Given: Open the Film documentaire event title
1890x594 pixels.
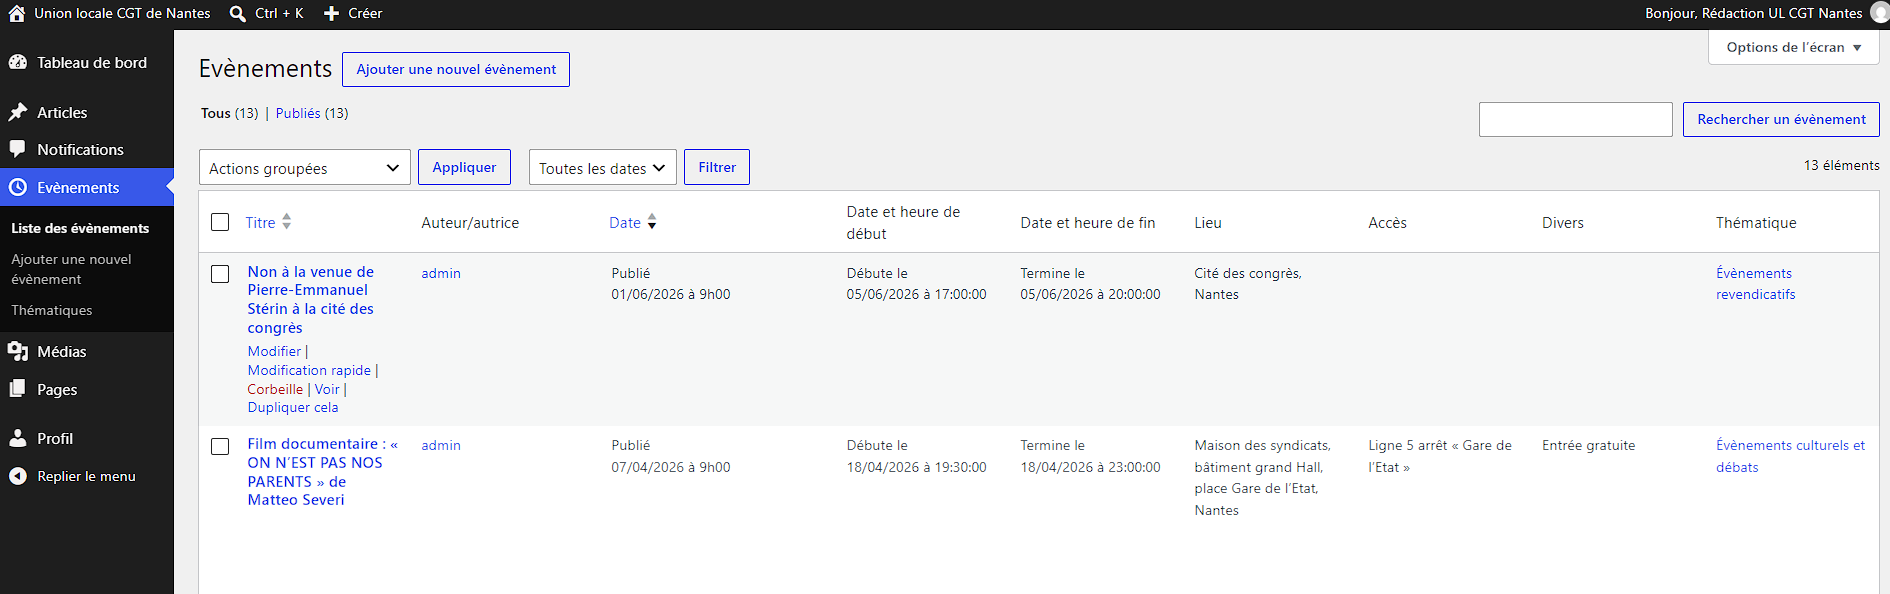Looking at the screenshot, I should click(322, 472).
